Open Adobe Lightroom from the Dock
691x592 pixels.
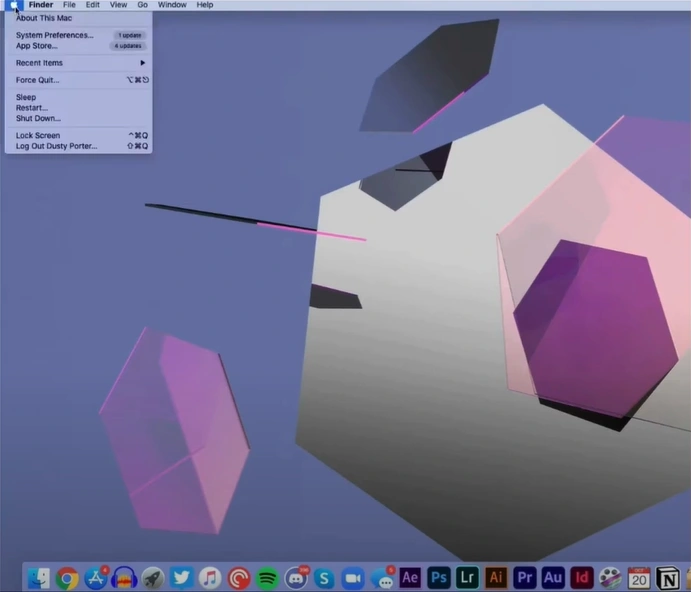point(467,577)
